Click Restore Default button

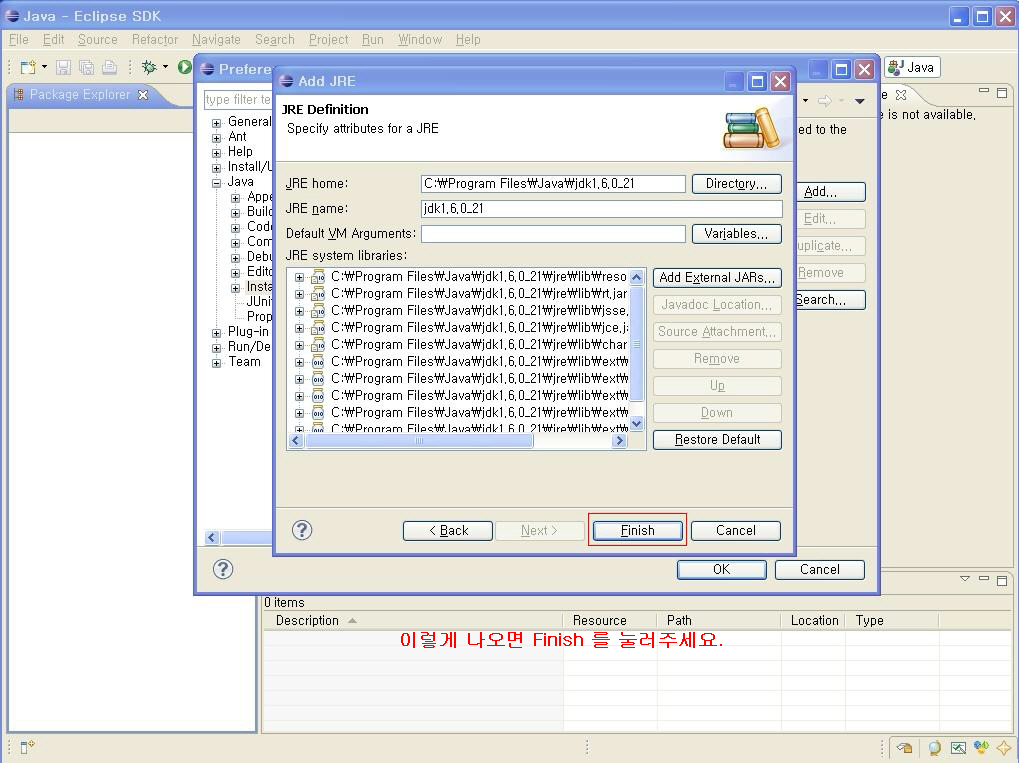[x=717, y=439]
